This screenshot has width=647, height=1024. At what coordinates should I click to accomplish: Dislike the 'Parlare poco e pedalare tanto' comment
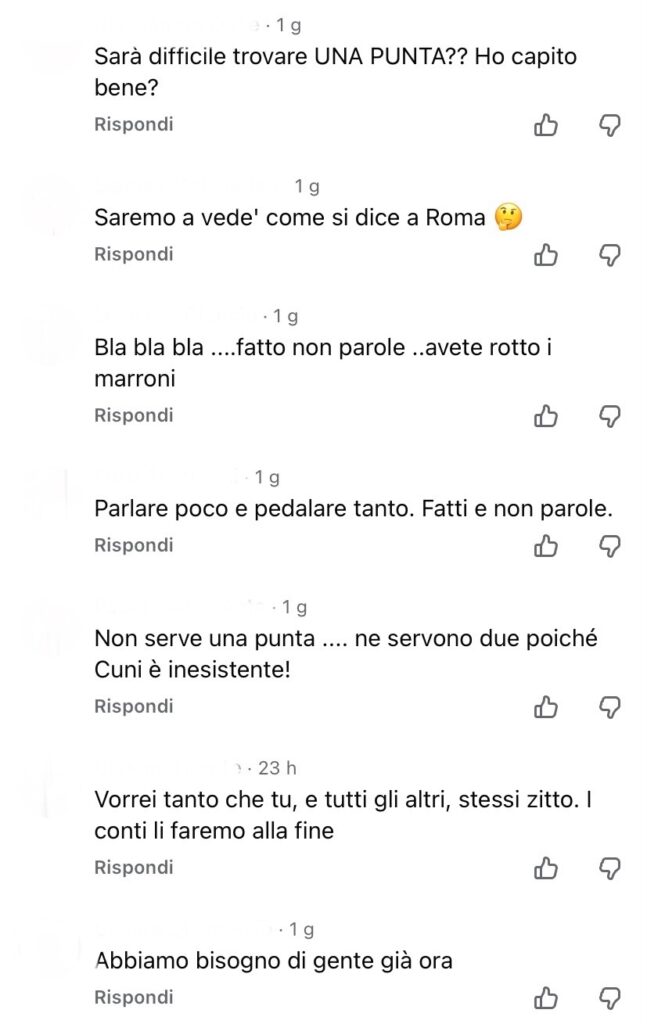[x=609, y=545]
